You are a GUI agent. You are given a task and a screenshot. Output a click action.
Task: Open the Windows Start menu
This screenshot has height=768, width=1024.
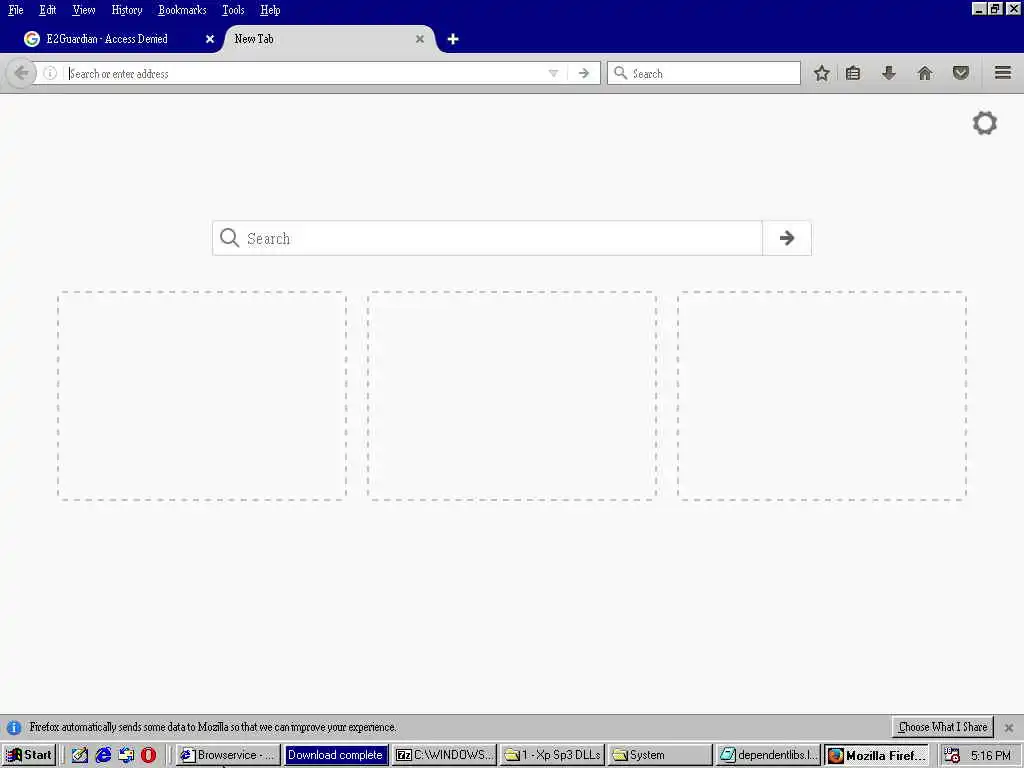[29, 755]
